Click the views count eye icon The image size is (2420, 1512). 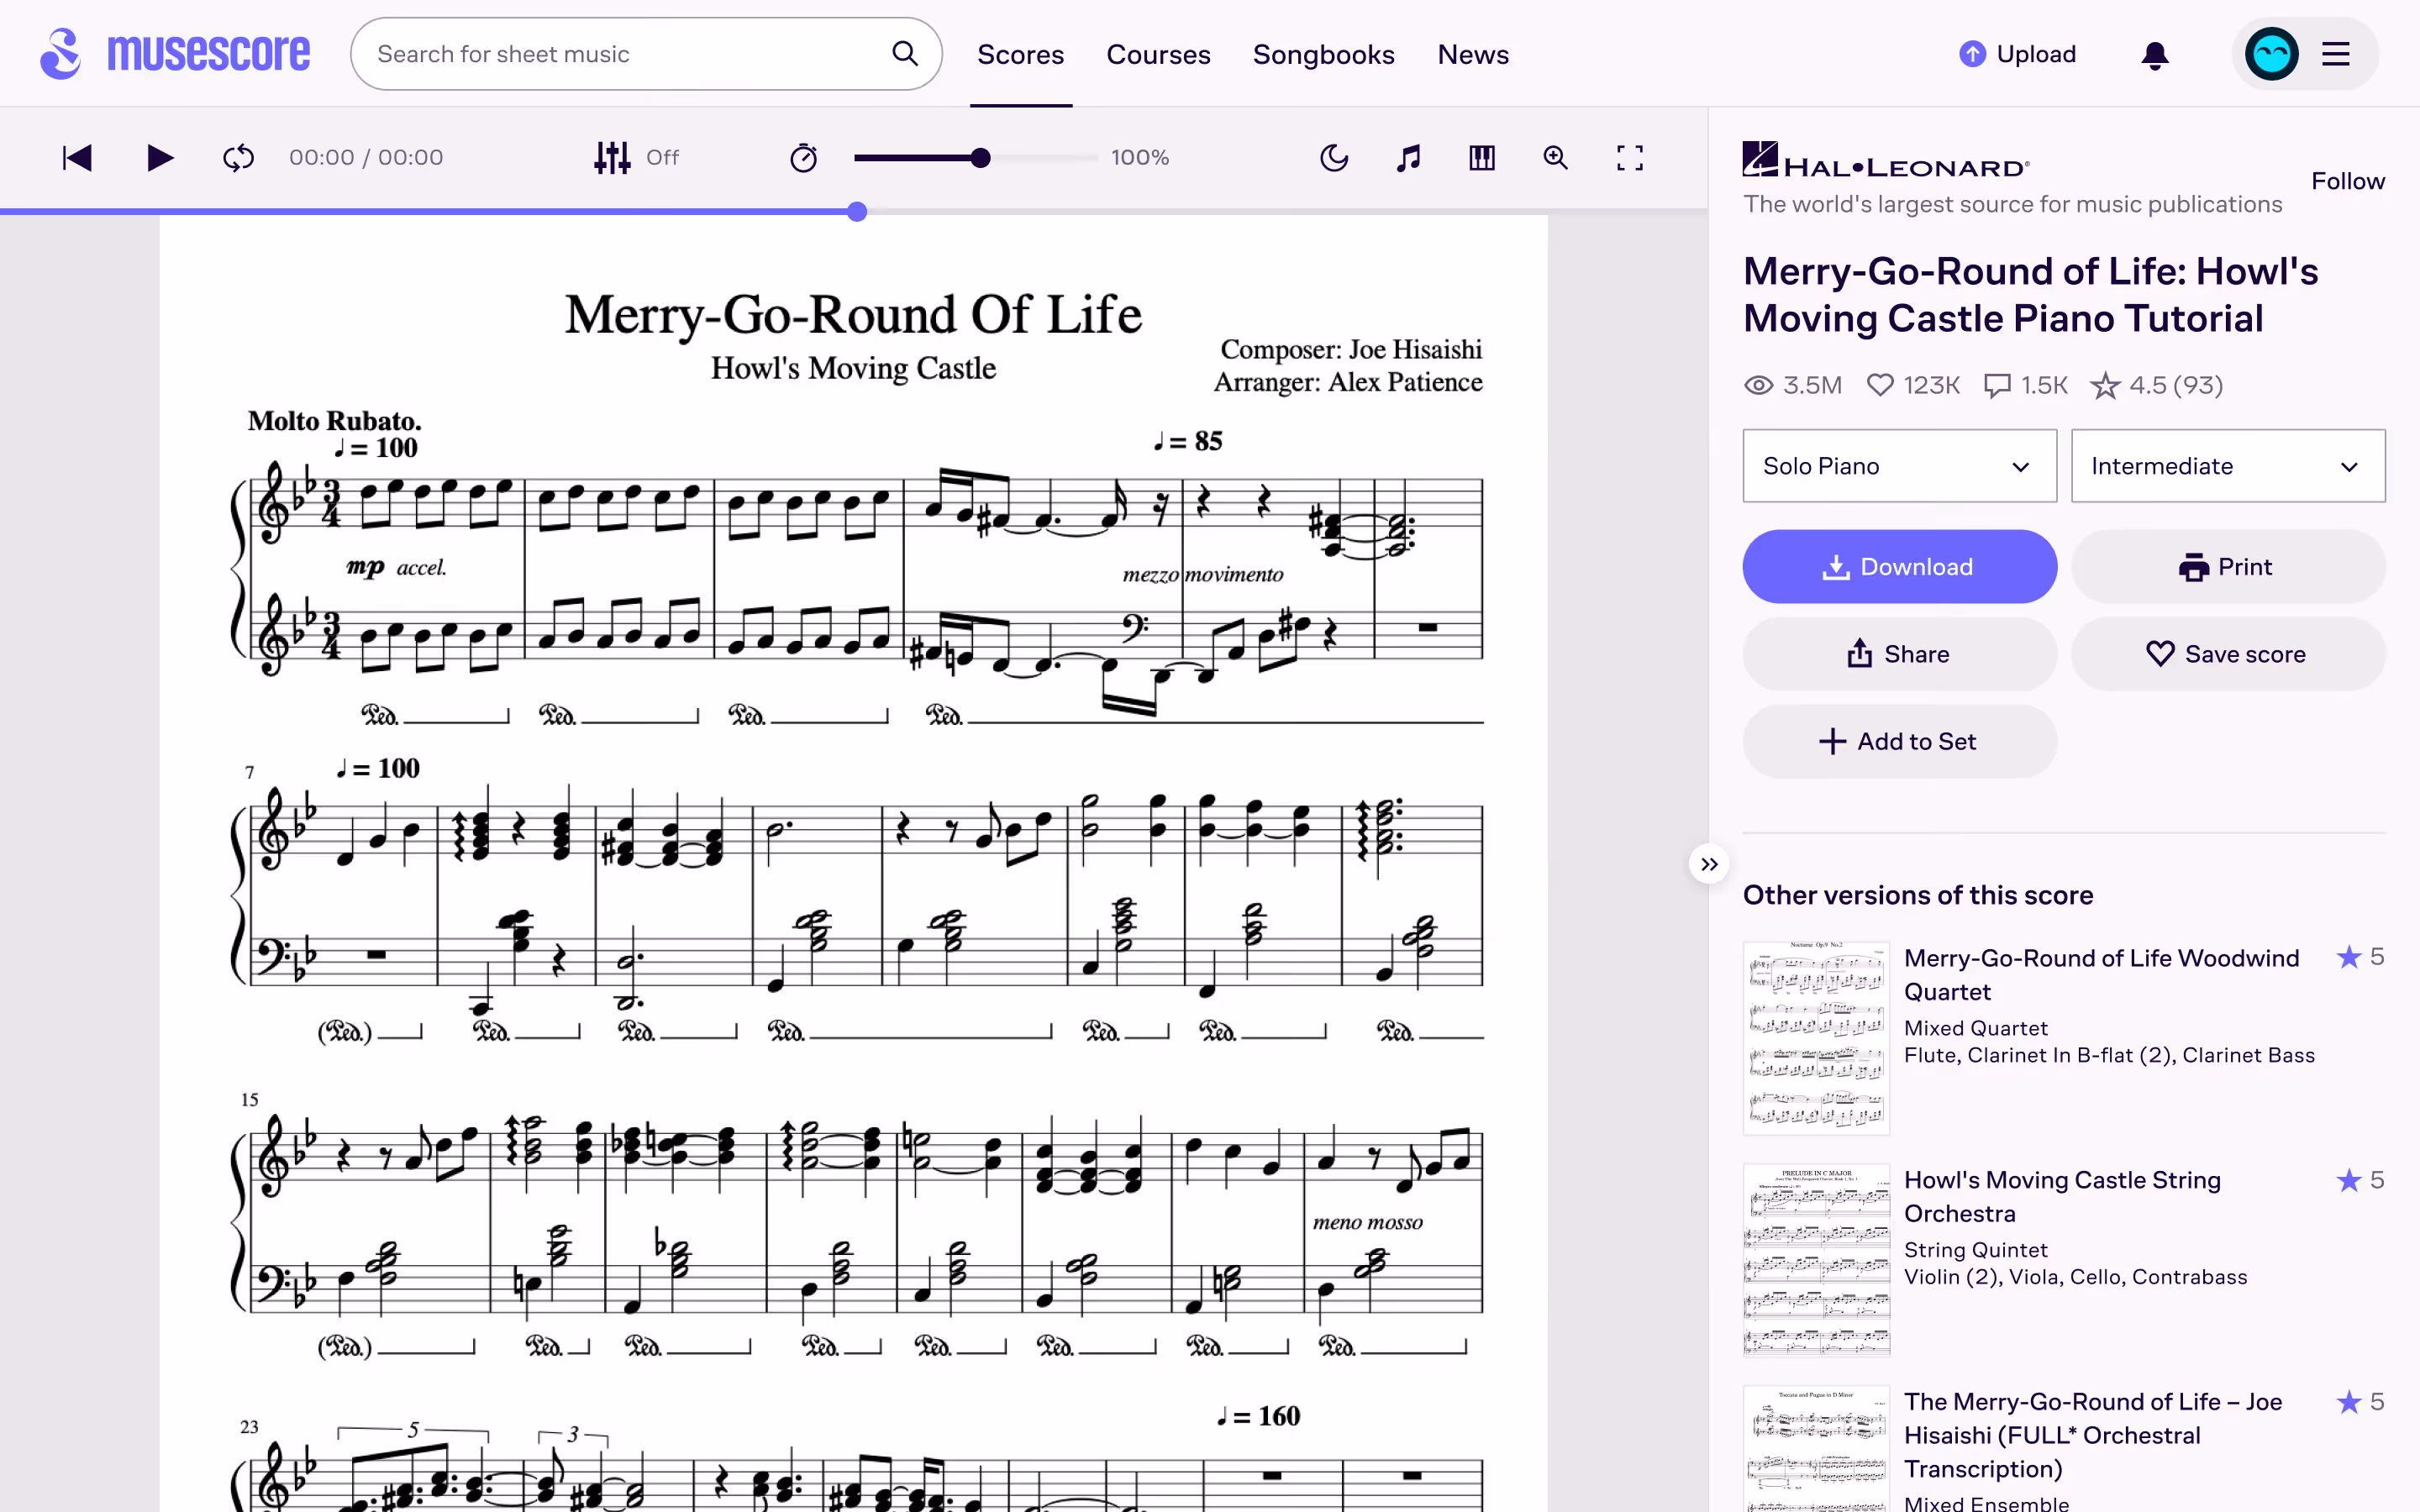click(x=1758, y=385)
